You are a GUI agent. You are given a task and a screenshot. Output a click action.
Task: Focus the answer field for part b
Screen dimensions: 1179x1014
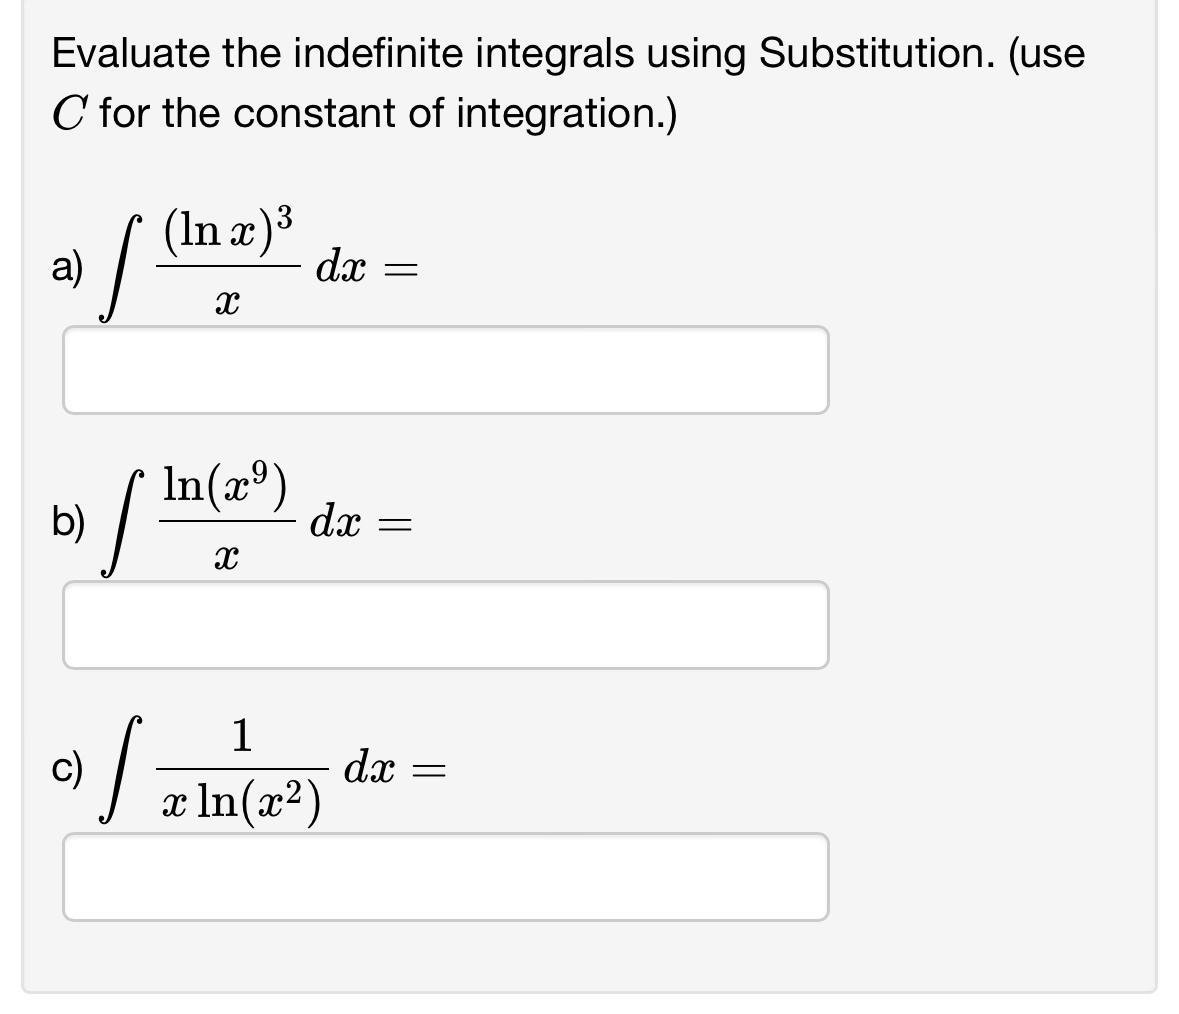pyautogui.click(x=446, y=625)
